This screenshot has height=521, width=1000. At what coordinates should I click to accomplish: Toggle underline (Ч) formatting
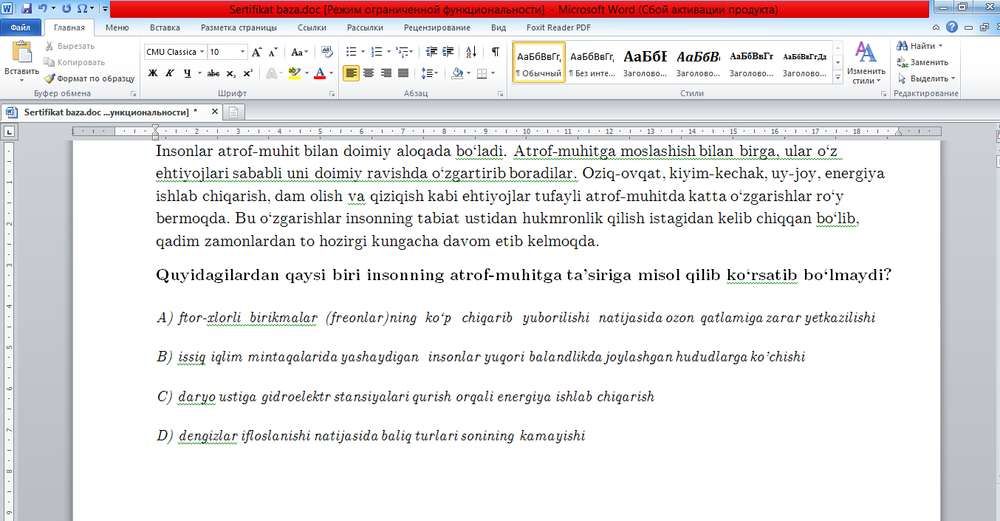(187, 73)
